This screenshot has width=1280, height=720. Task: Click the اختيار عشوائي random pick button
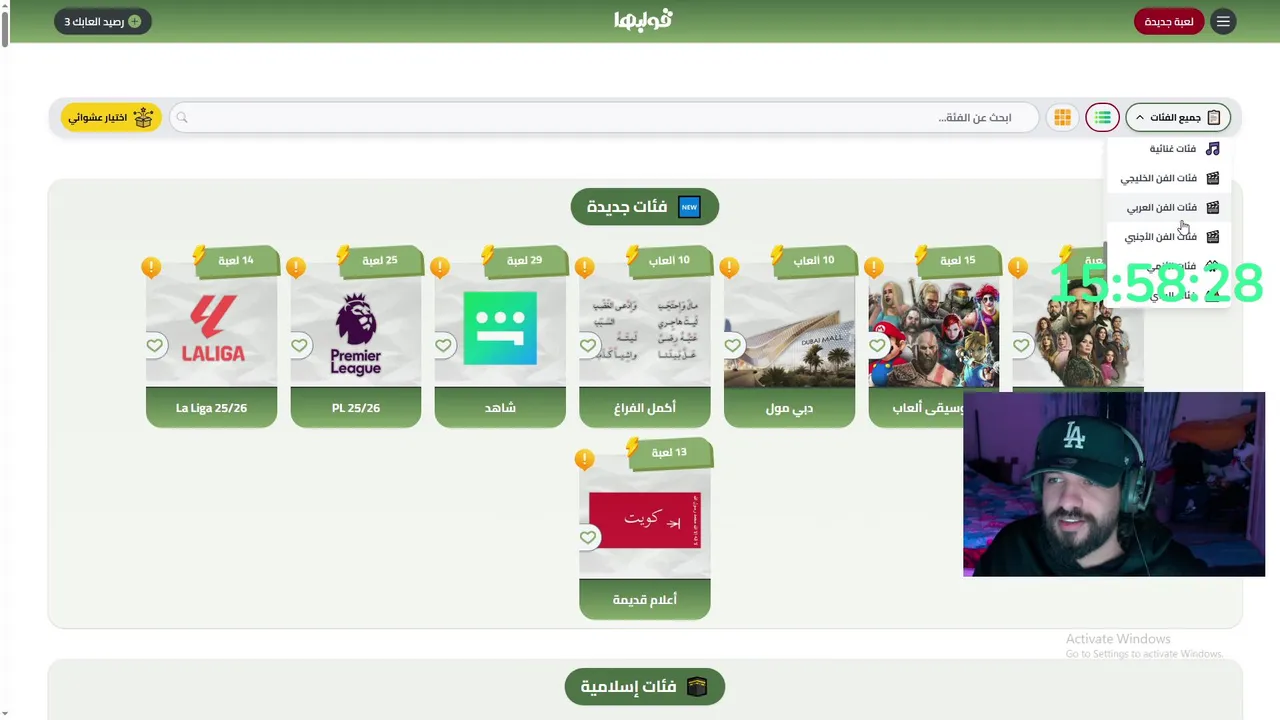(111, 117)
